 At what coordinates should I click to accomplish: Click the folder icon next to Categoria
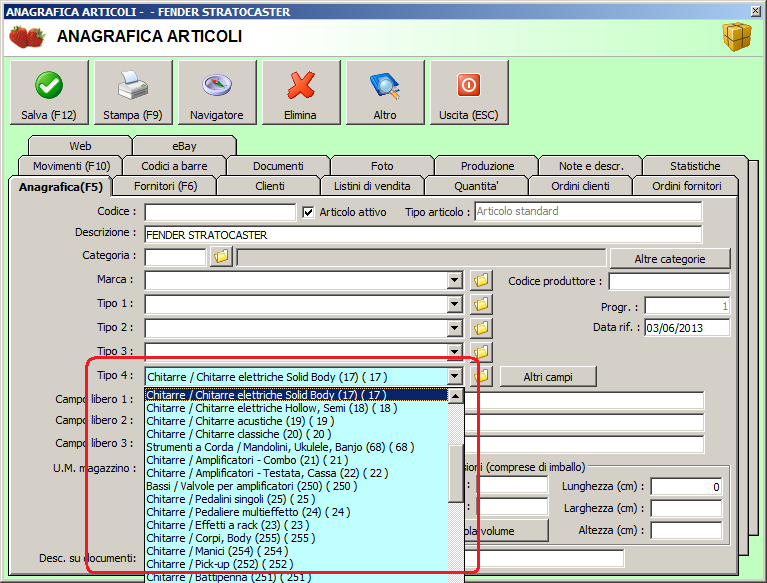(221, 256)
